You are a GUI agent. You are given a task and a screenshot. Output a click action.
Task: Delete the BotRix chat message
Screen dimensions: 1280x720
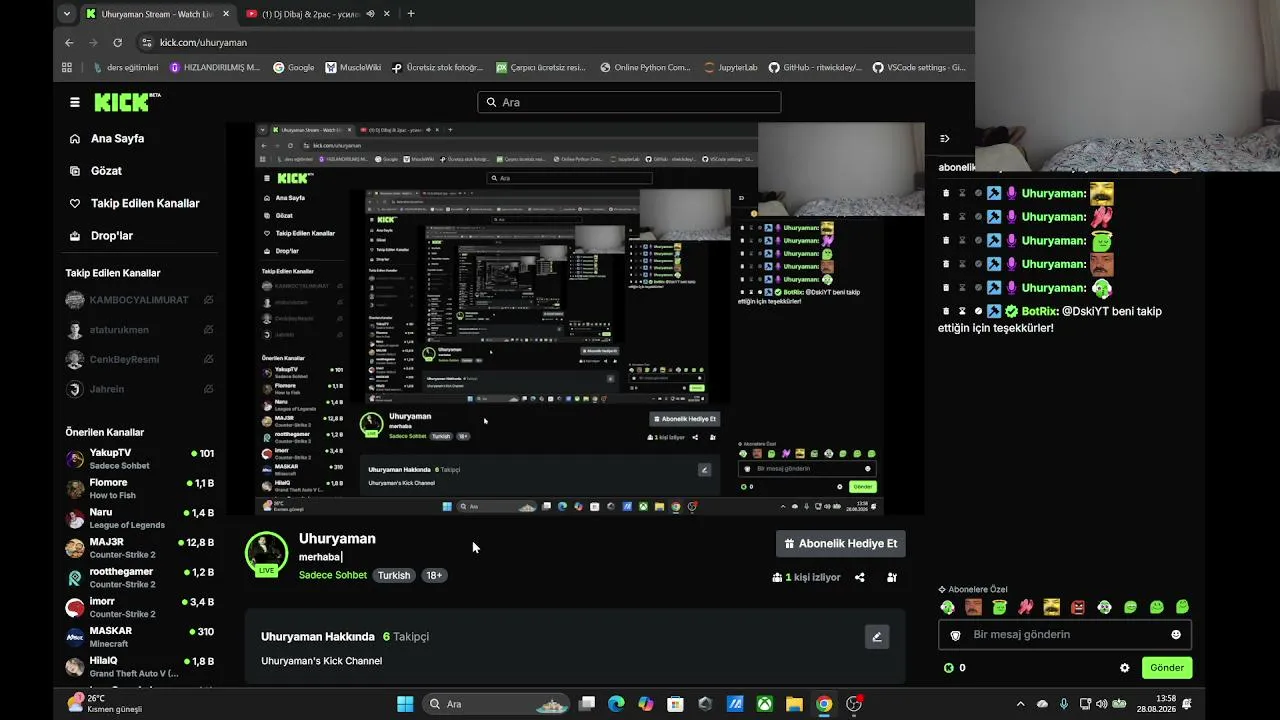click(x=946, y=311)
